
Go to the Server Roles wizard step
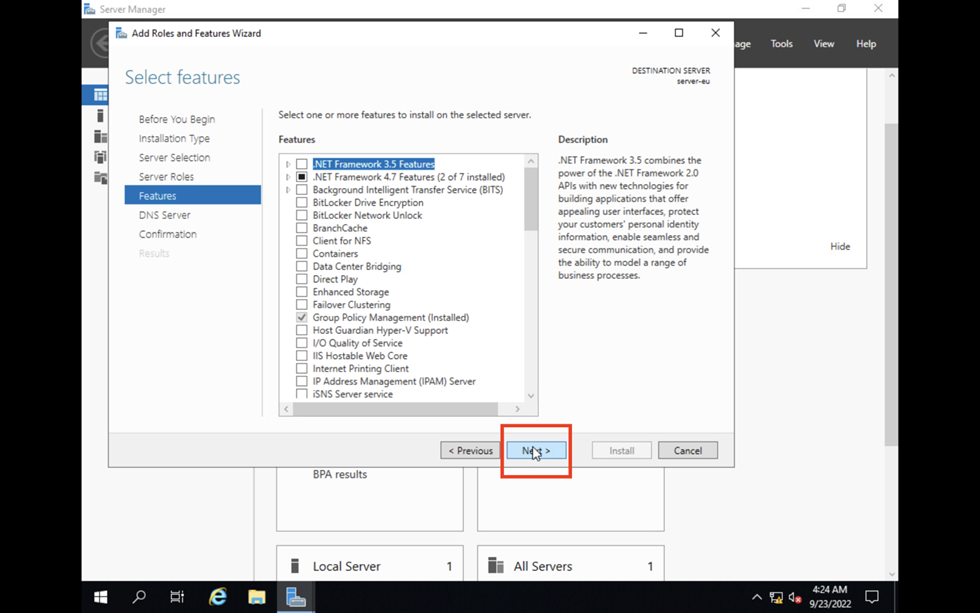point(166,177)
